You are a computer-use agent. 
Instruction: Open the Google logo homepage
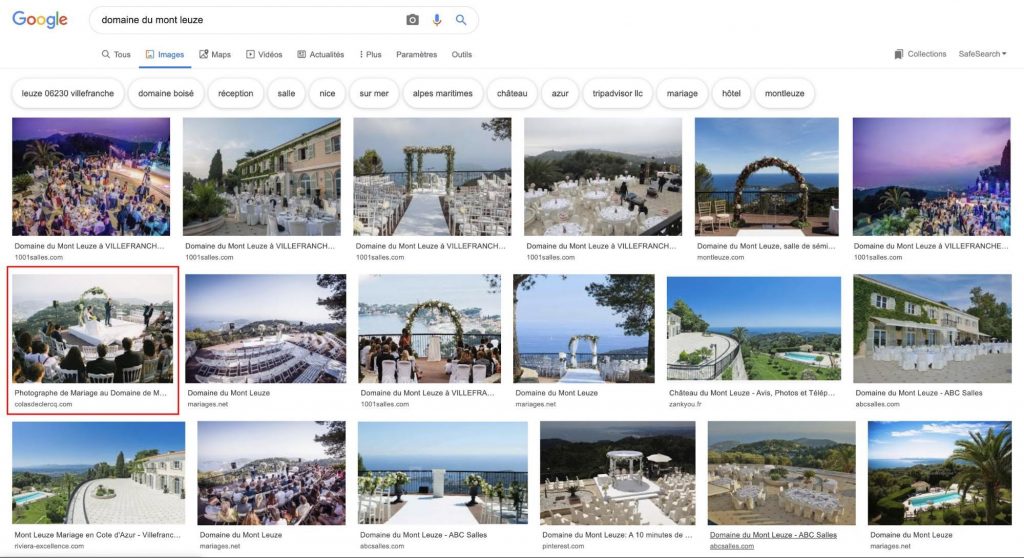(40, 20)
